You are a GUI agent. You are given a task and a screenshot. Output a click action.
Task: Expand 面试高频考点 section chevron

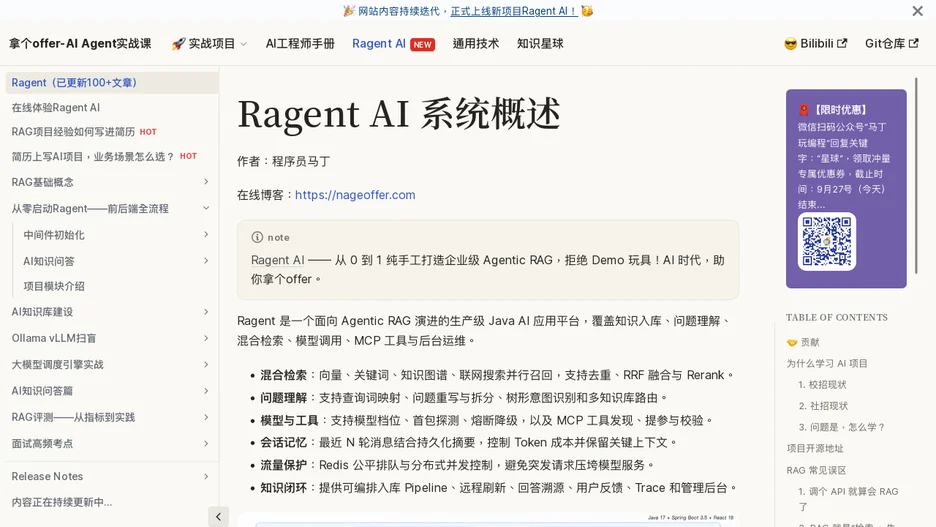[x=206, y=443]
